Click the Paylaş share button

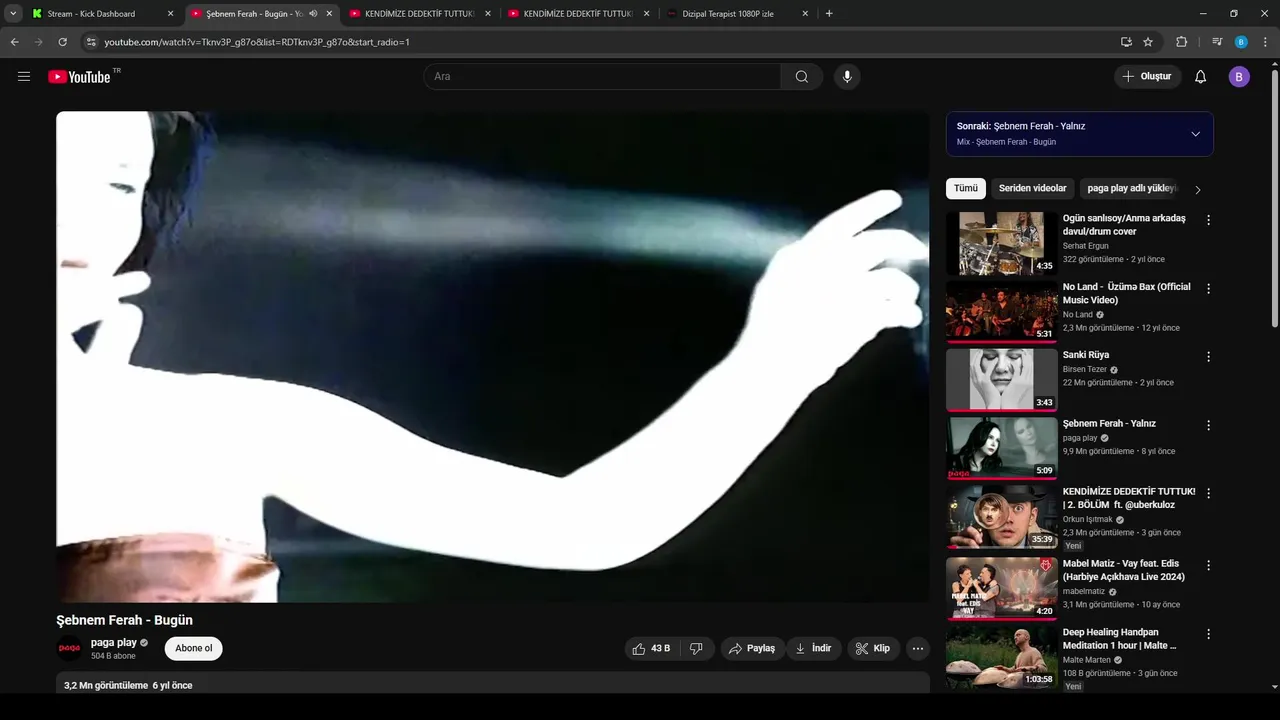click(x=752, y=649)
